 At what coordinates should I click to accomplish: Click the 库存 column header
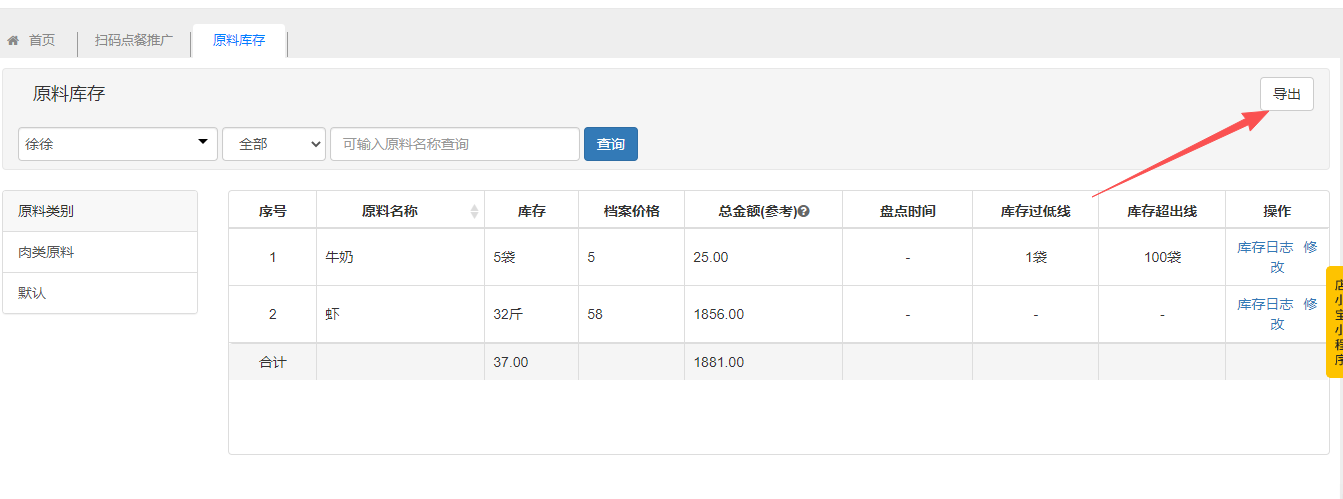click(531, 211)
